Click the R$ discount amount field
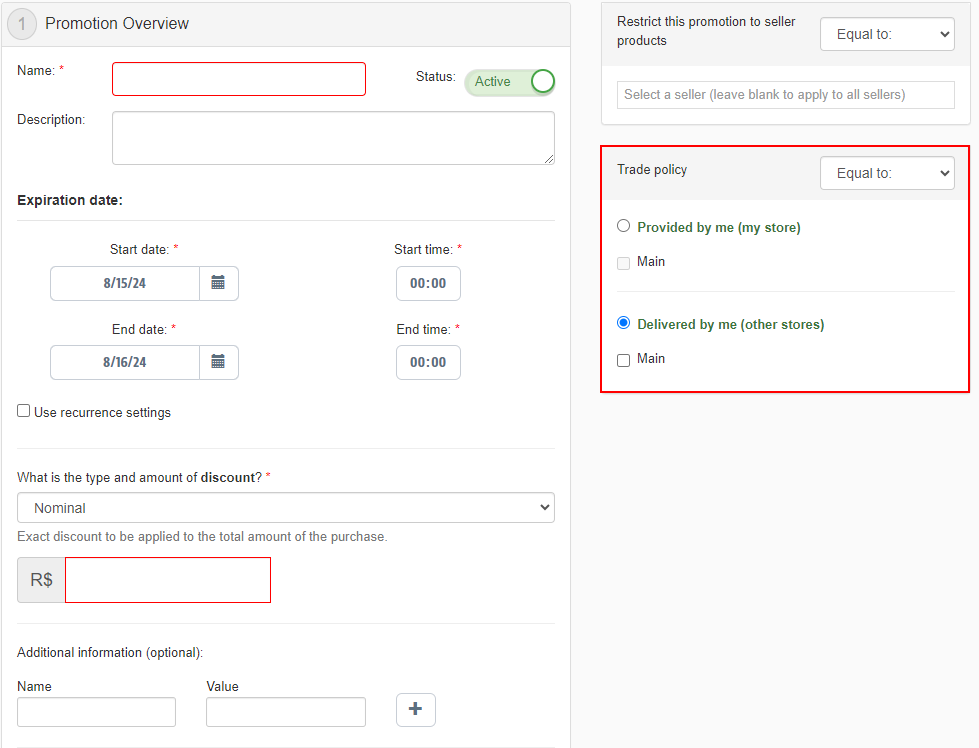This screenshot has width=979, height=748. tap(168, 580)
